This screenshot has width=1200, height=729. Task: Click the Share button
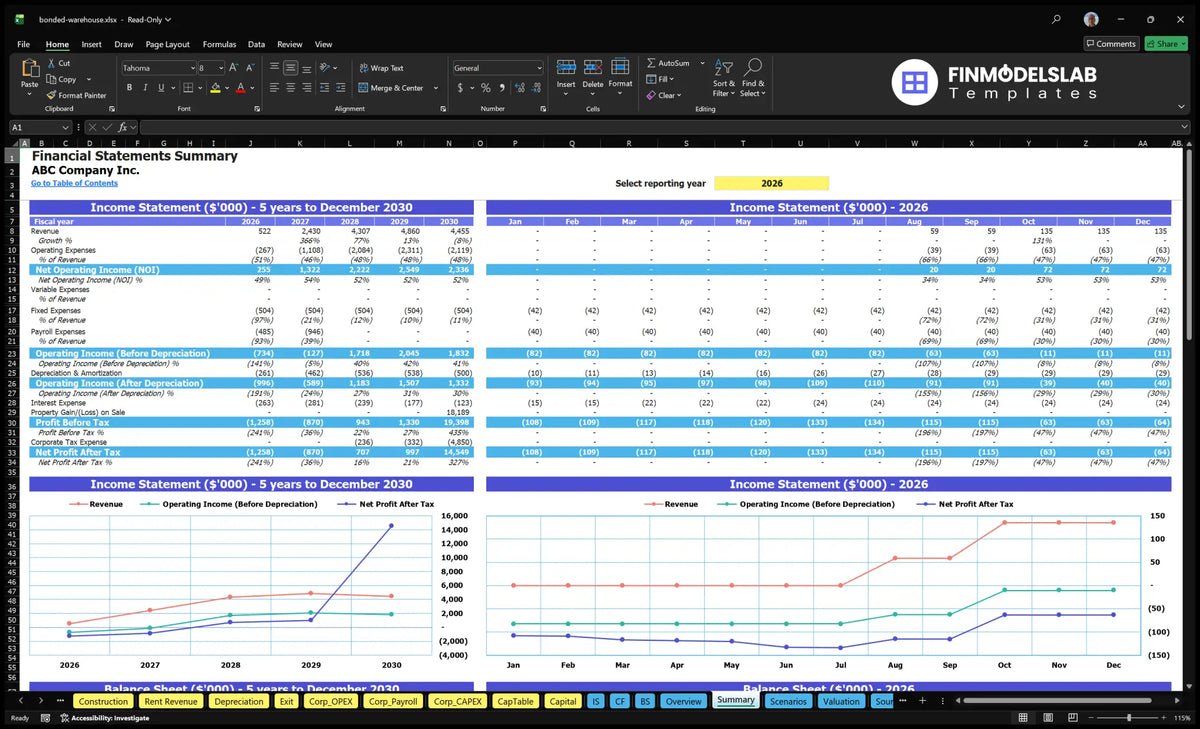pos(1165,44)
